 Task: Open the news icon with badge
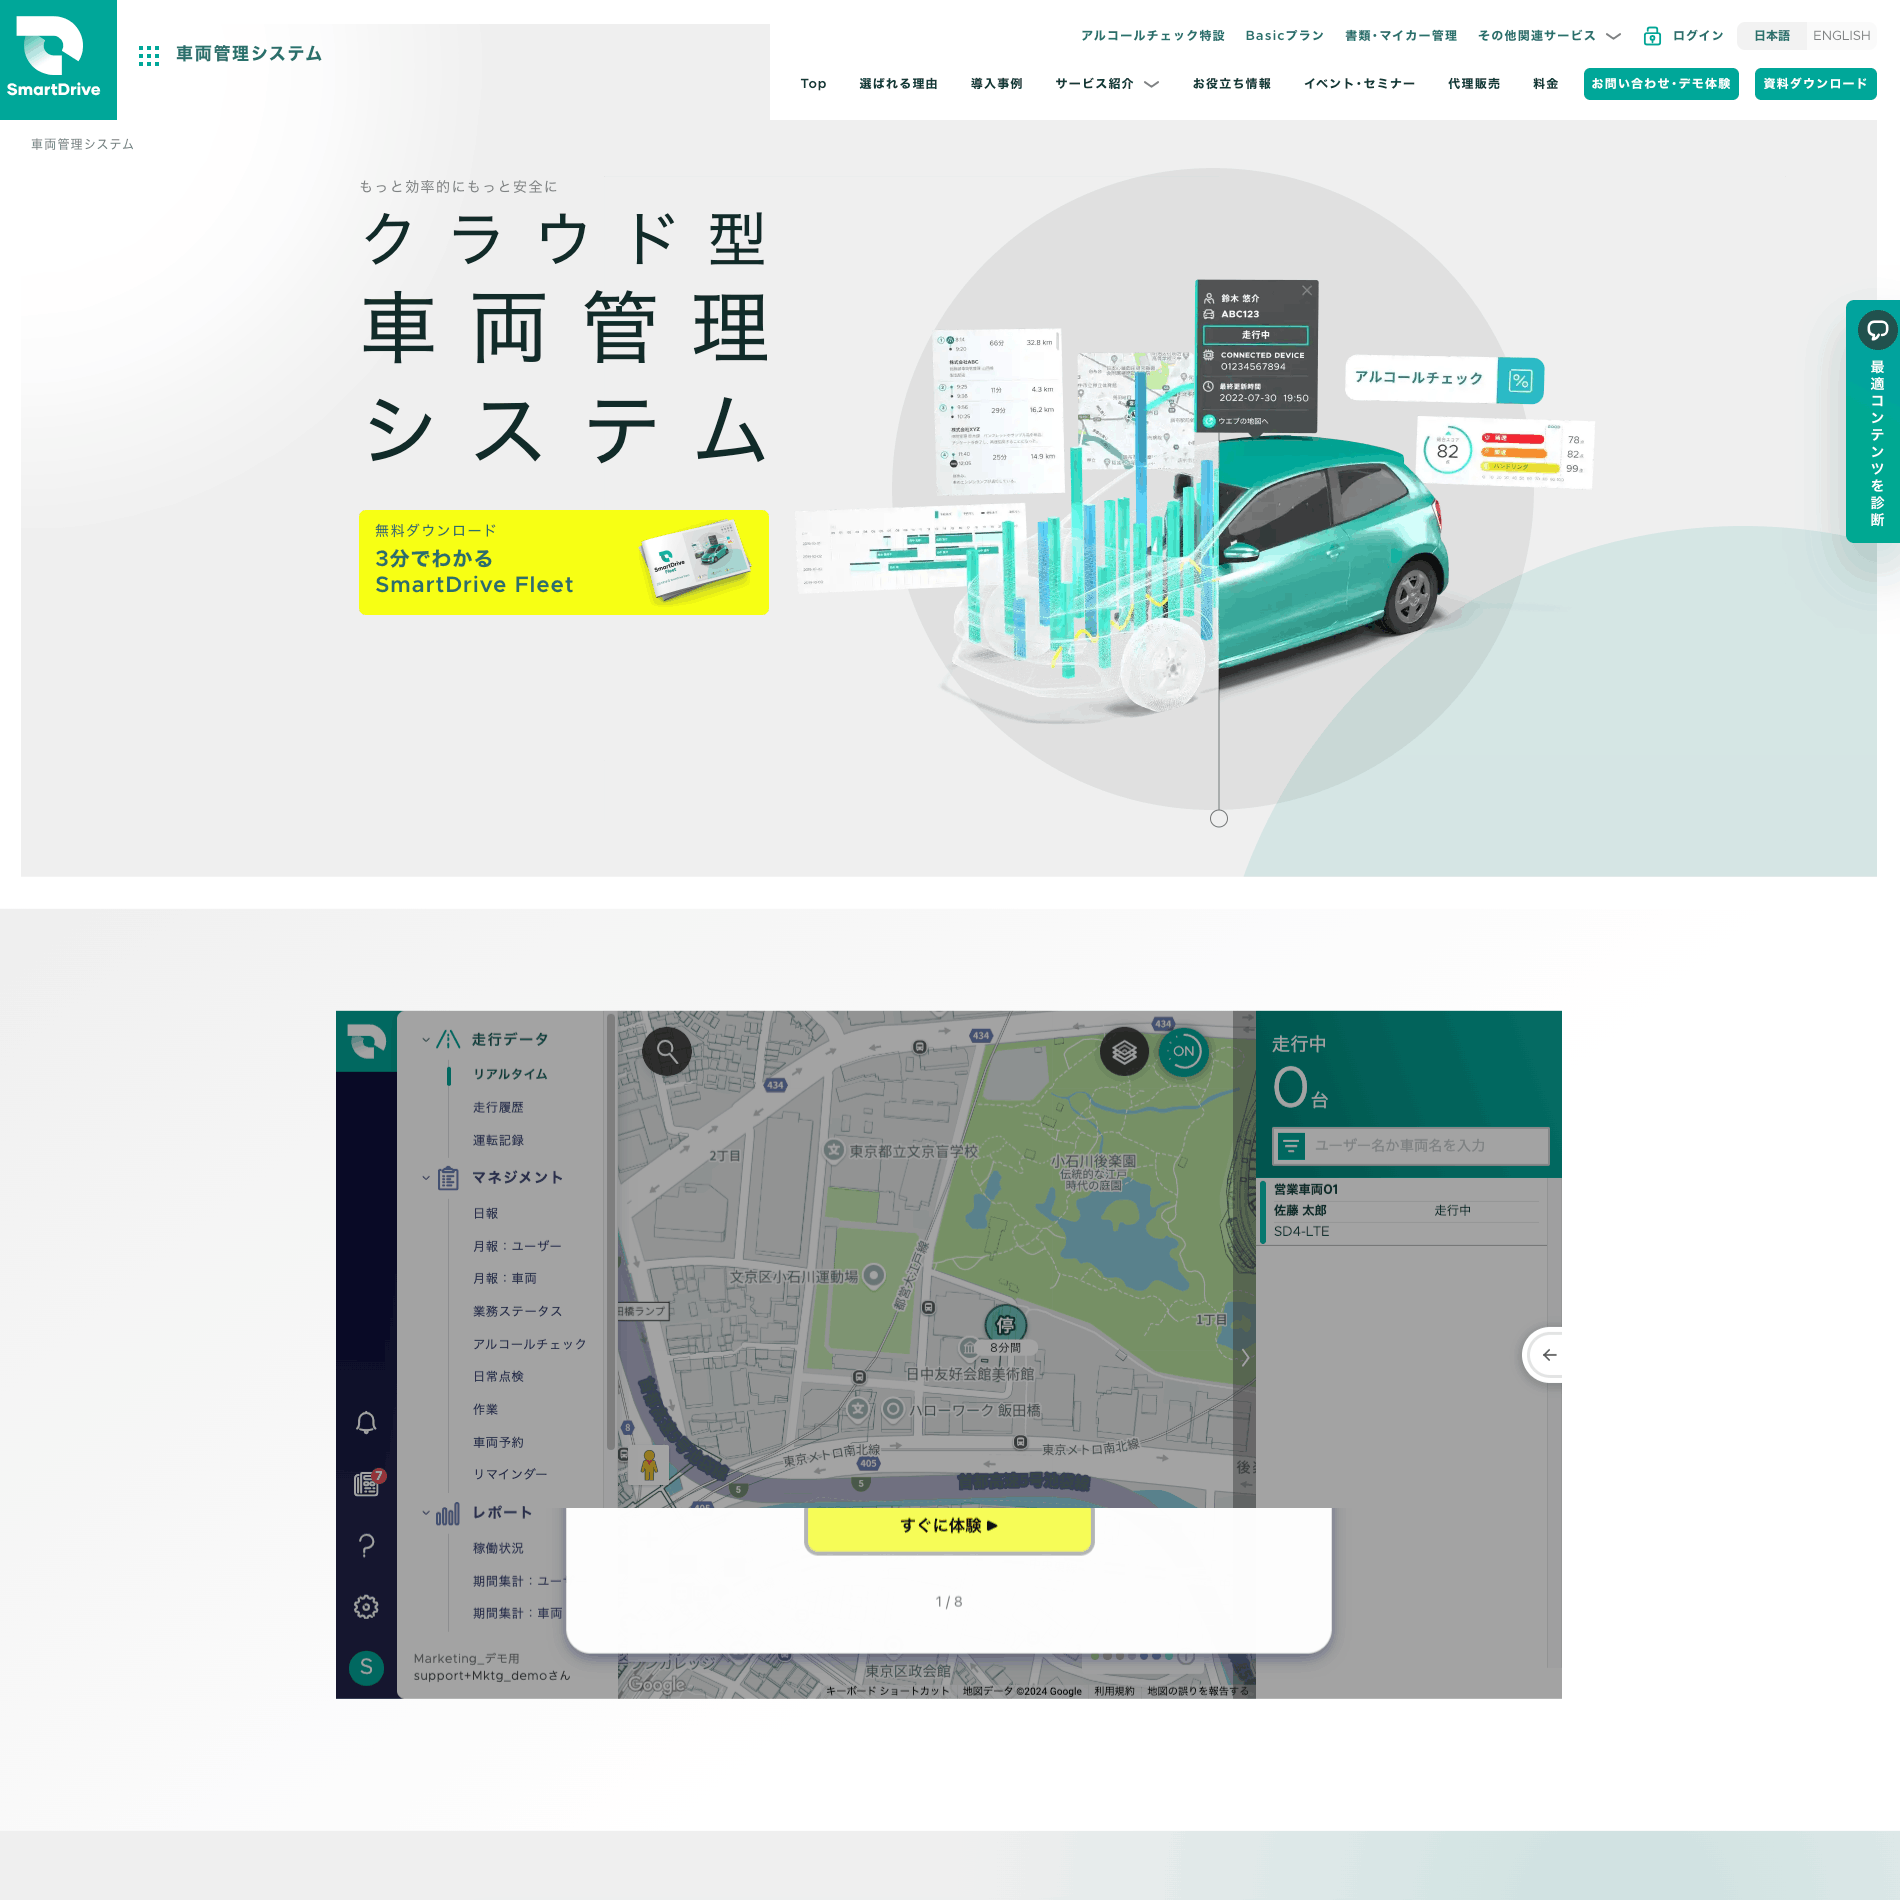[367, 1484]
